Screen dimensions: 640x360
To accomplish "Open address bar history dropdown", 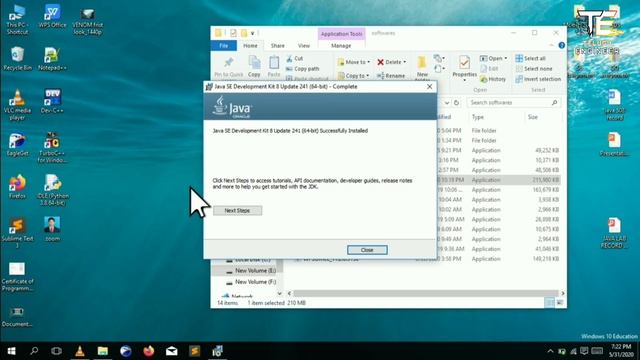I will [447, 103].
